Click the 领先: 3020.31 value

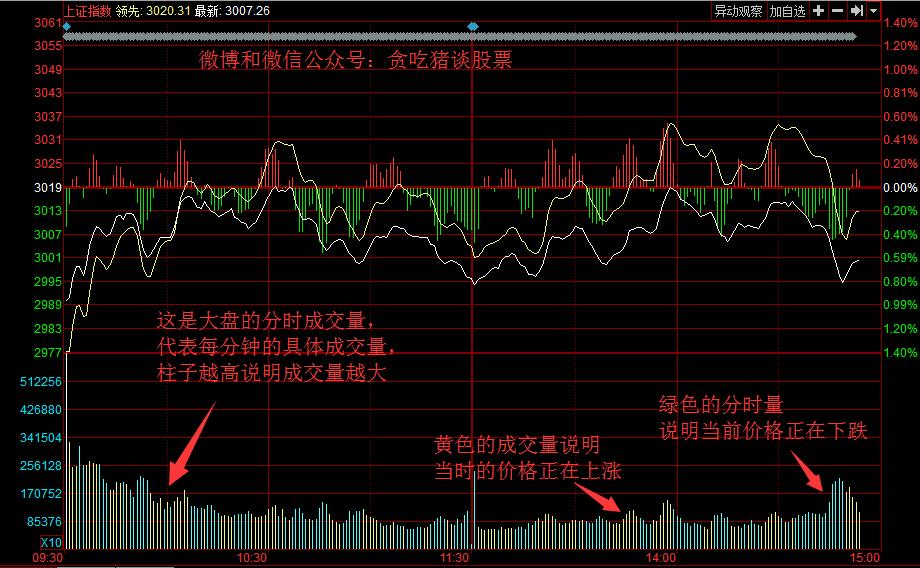point(153,11)
